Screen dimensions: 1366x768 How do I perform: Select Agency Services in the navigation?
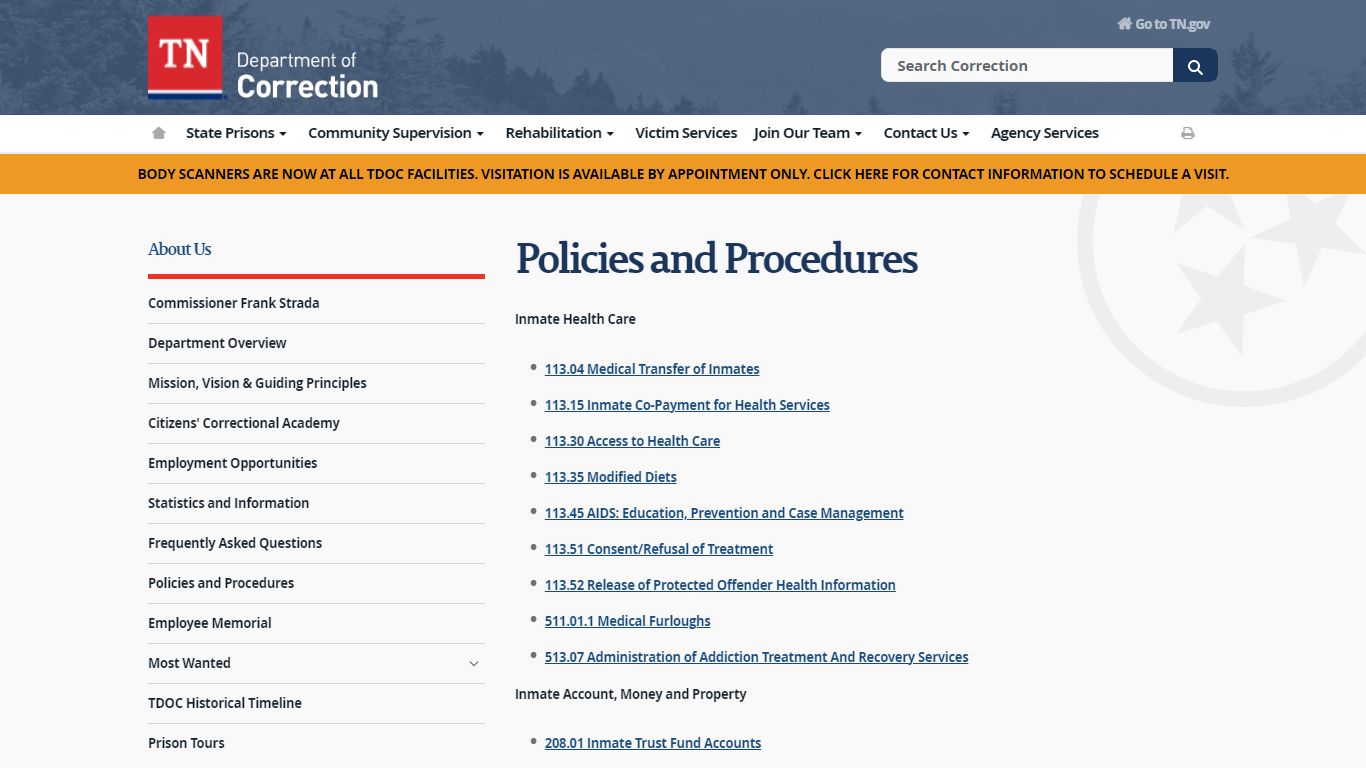tap(1045, 133)
